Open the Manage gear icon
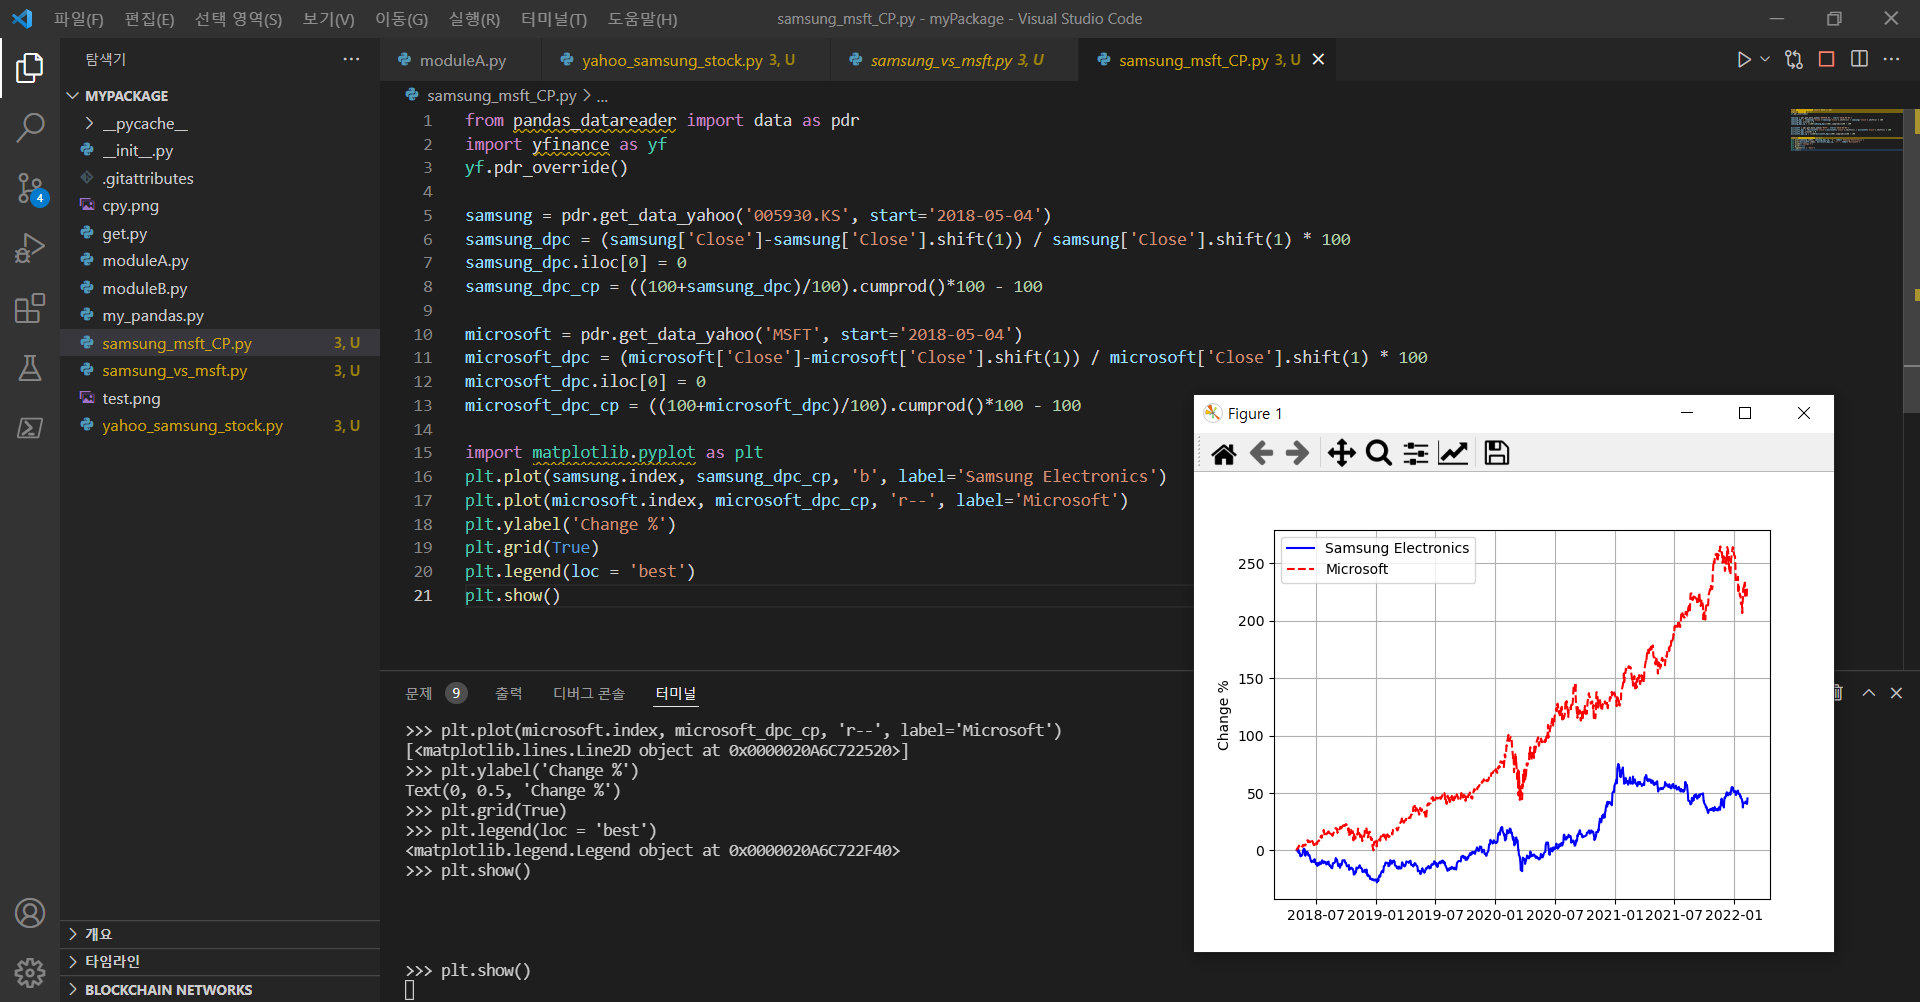Screen dimensions: 1920x1002 (x=30, y=972)
